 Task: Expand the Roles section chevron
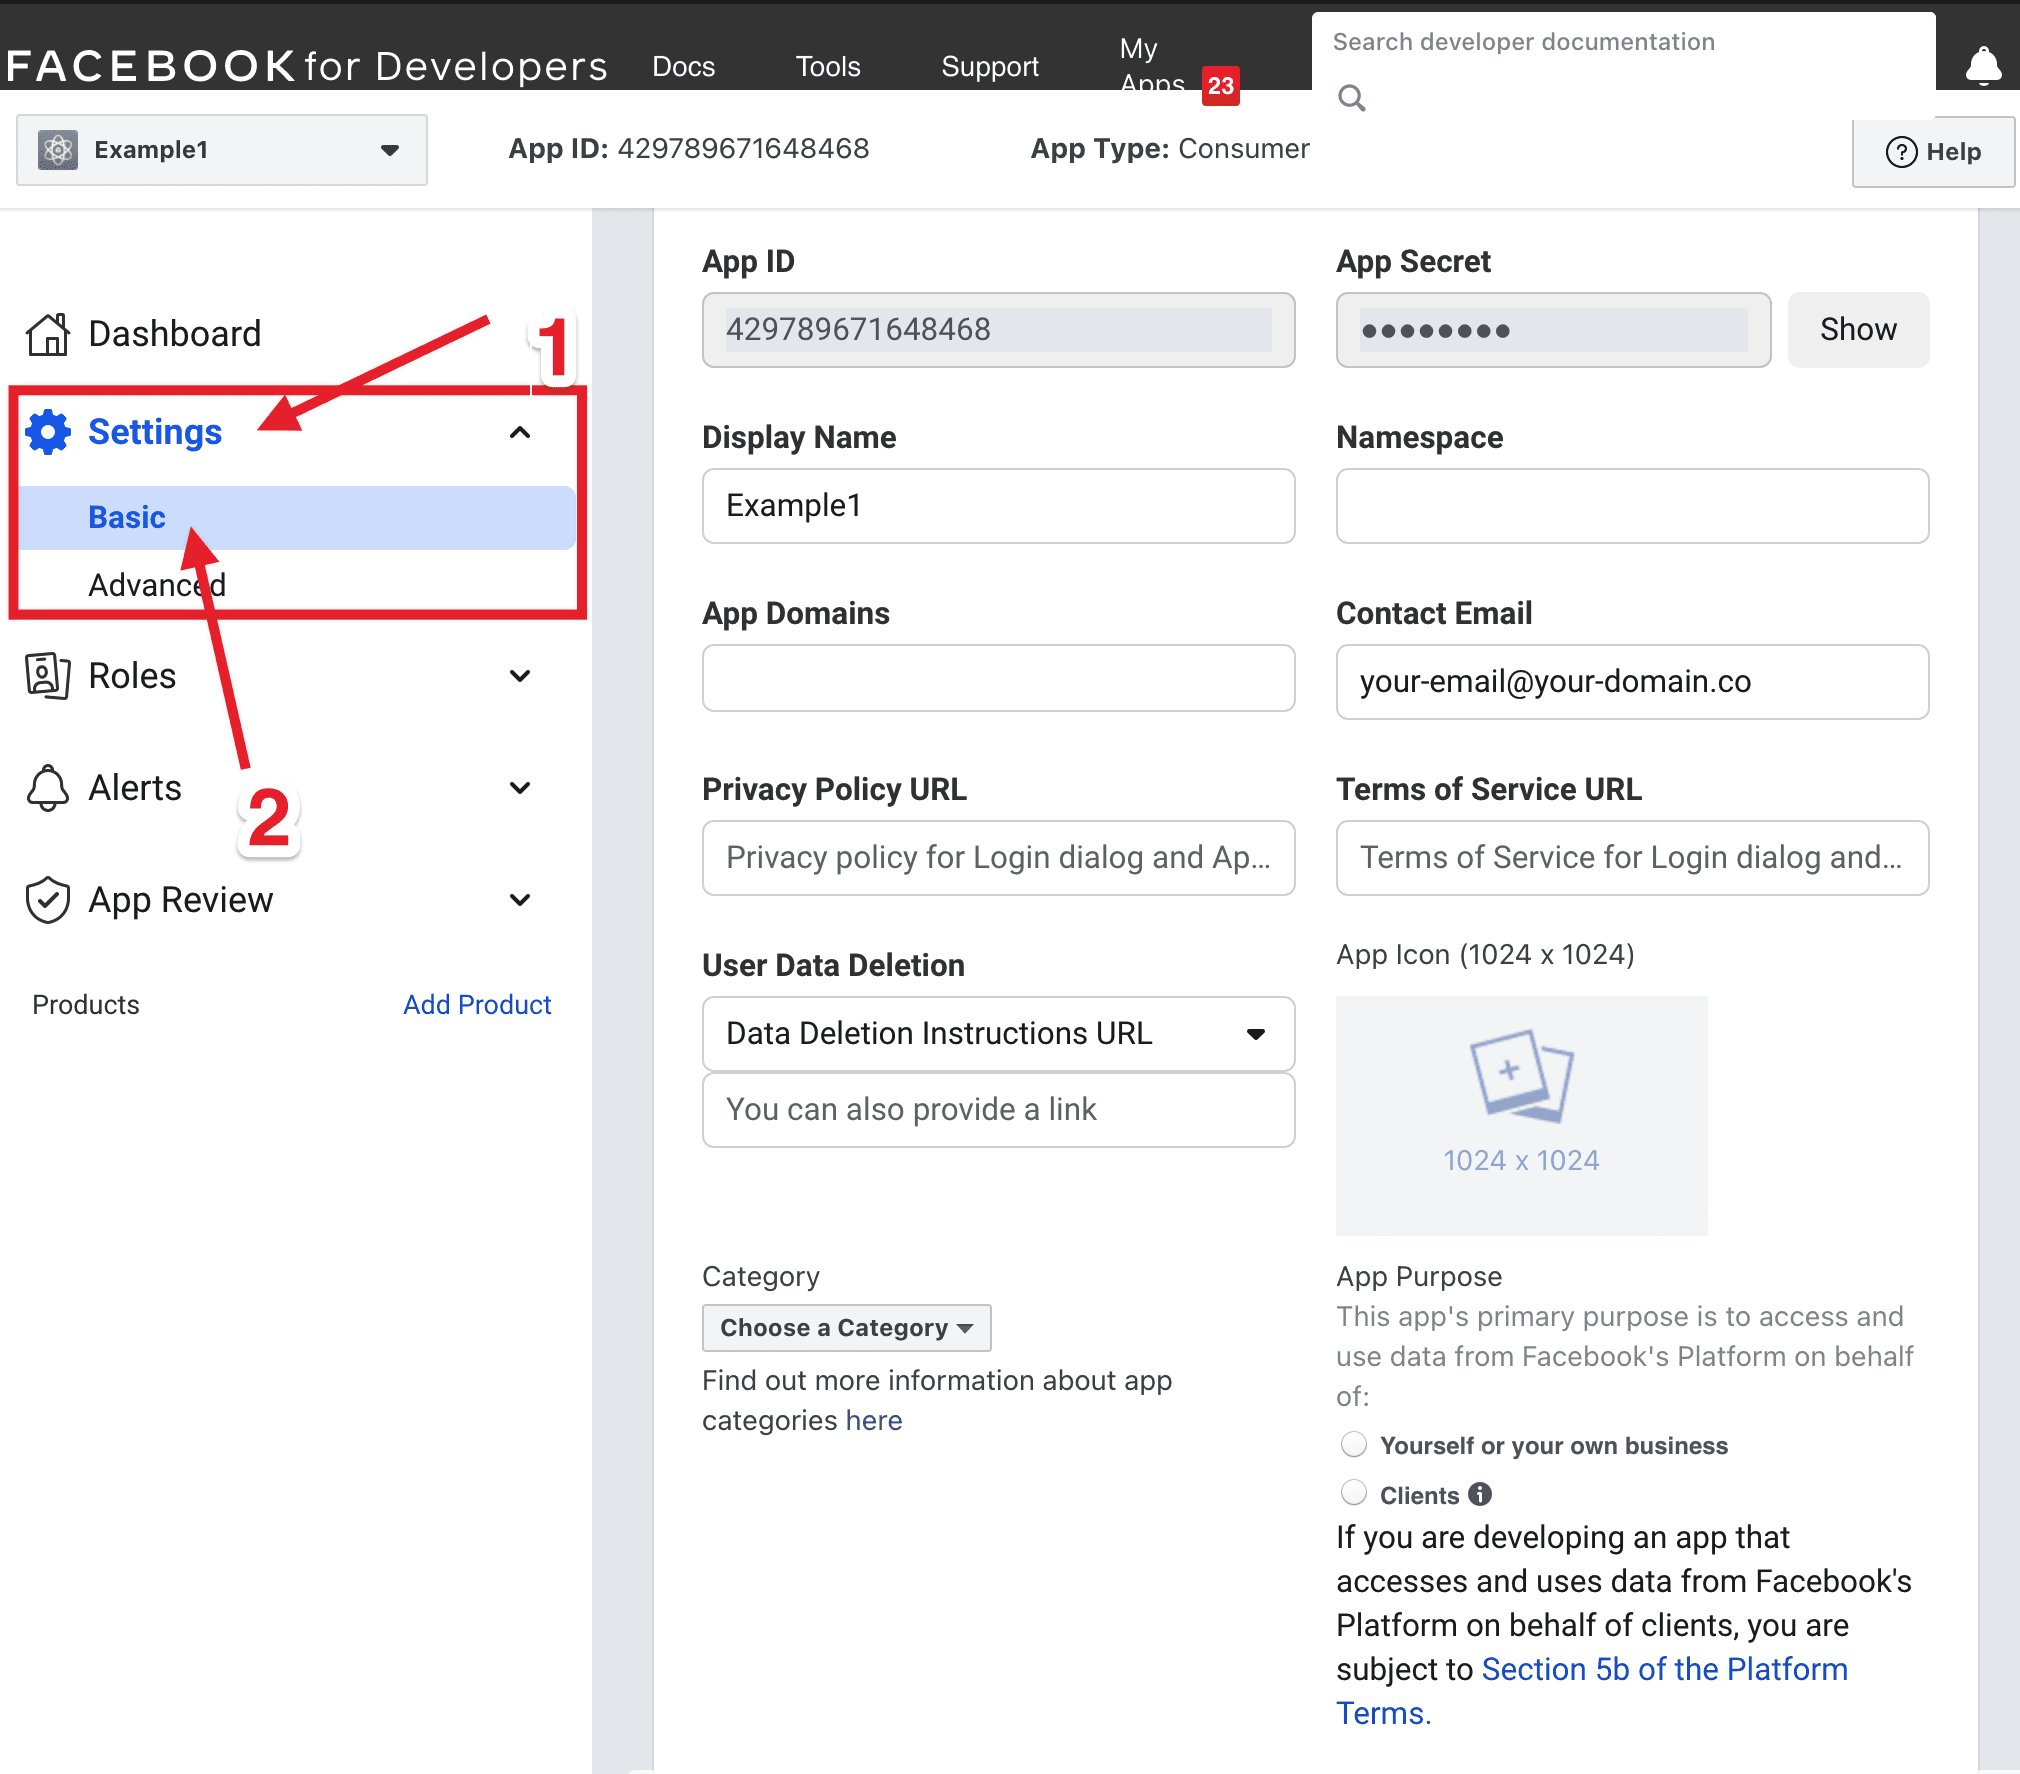tap(520, 676)
